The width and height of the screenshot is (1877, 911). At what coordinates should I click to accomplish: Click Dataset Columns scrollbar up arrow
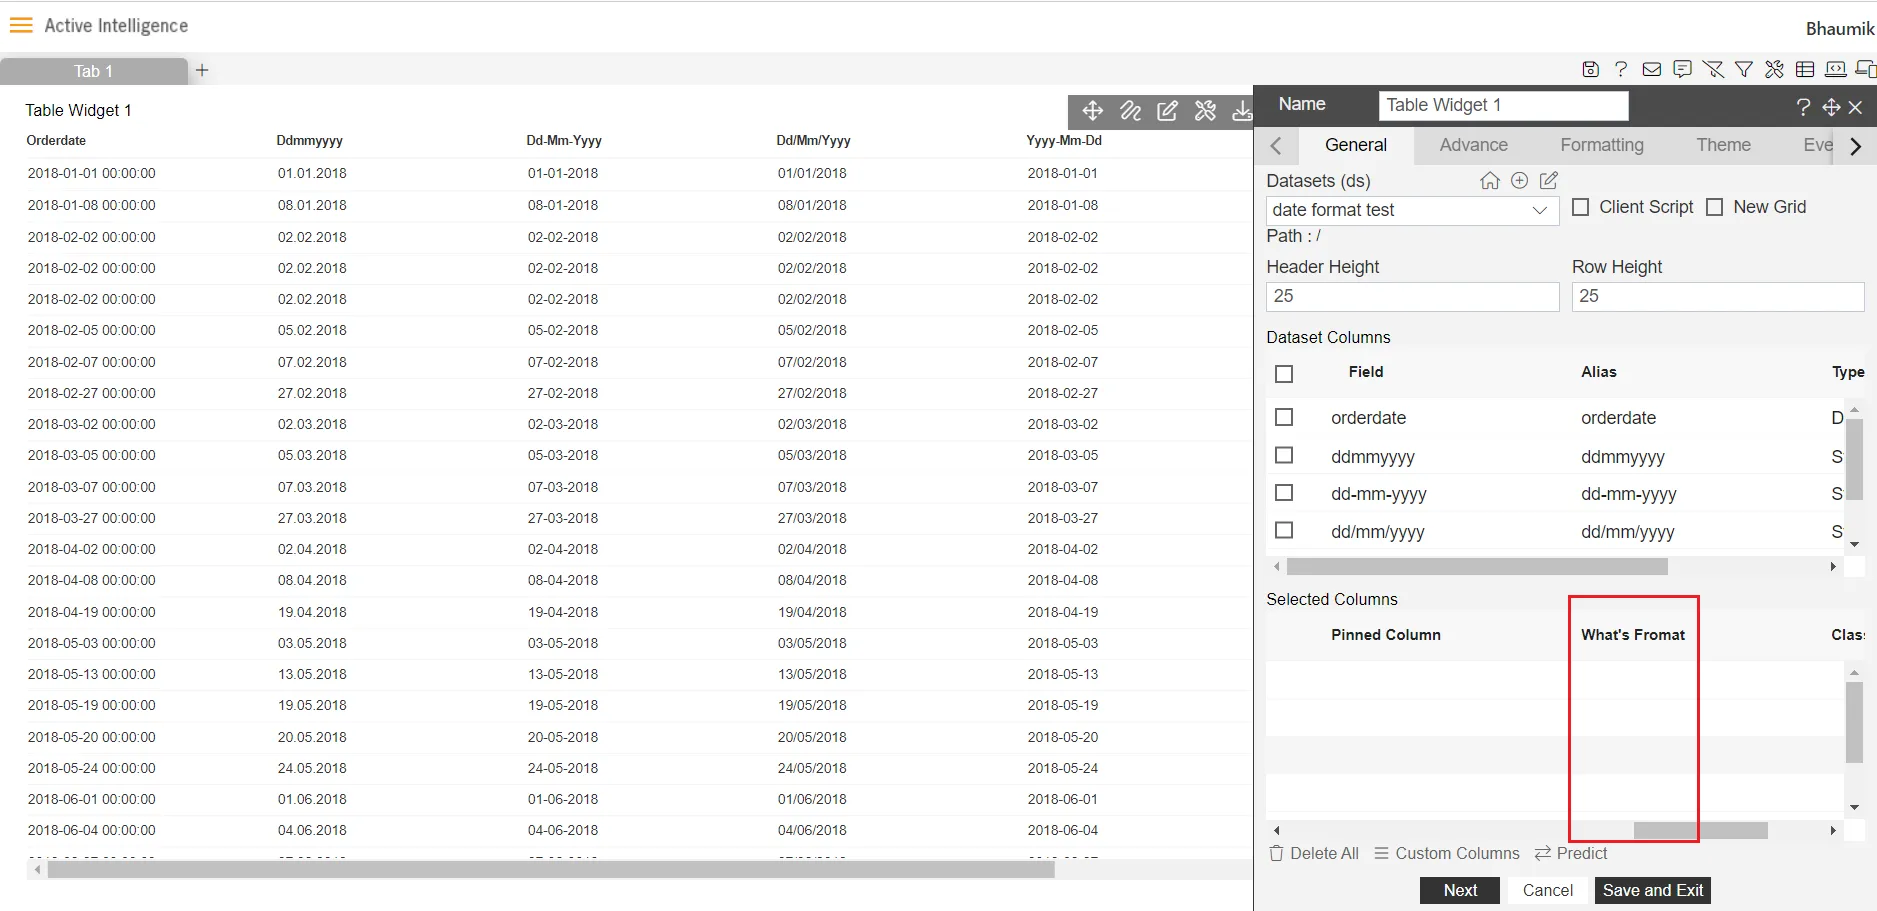coord(1855,409)
